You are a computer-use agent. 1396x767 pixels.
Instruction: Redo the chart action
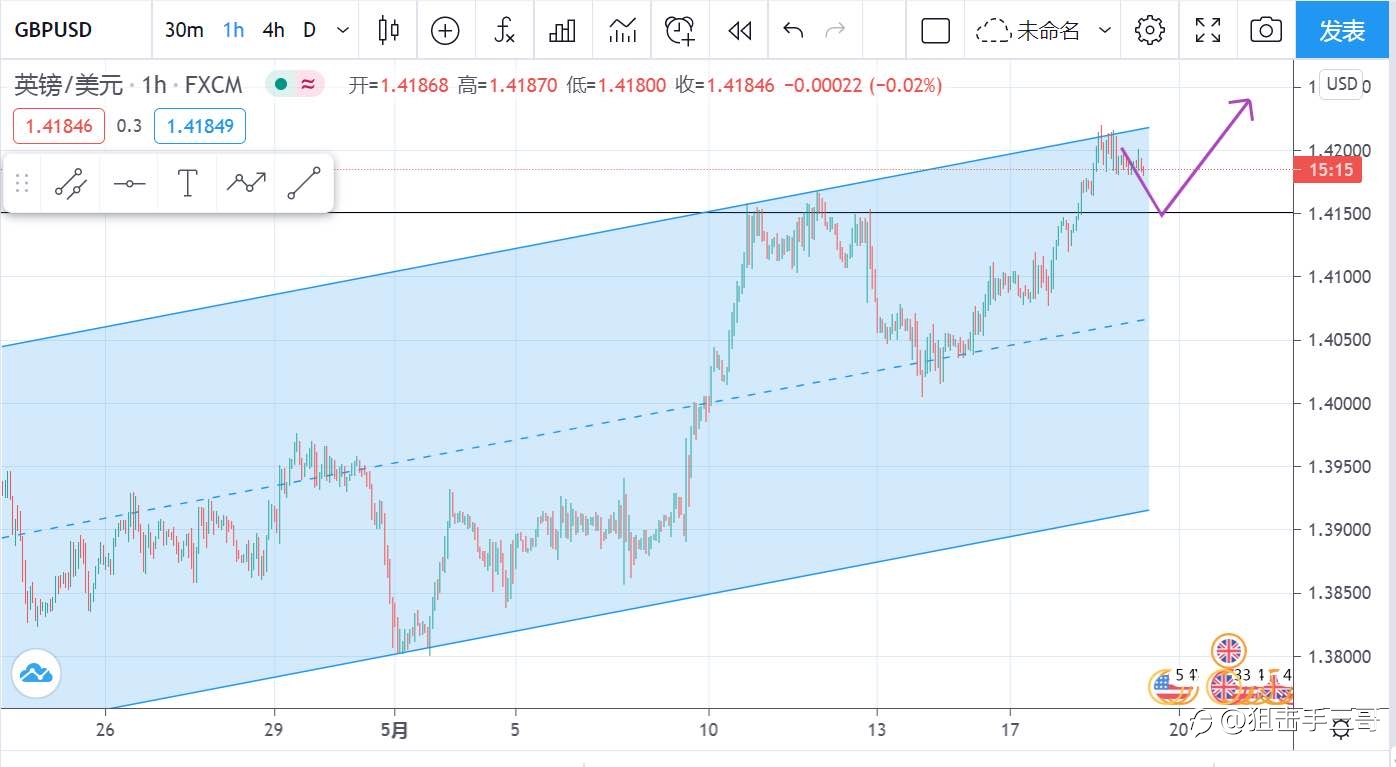click(x=834, y=30)
